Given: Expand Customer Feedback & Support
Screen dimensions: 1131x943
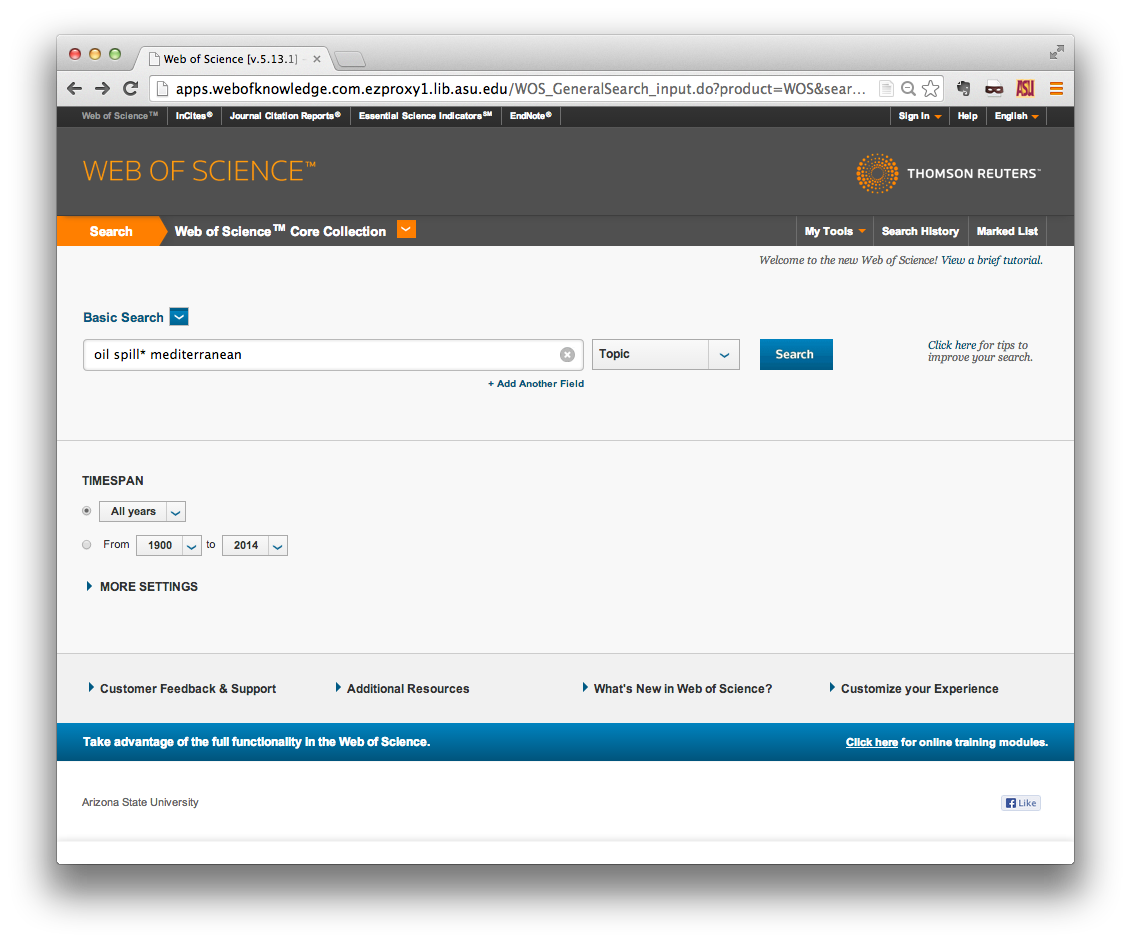Looking at the screenshot, I should click(x=182, y=688).
